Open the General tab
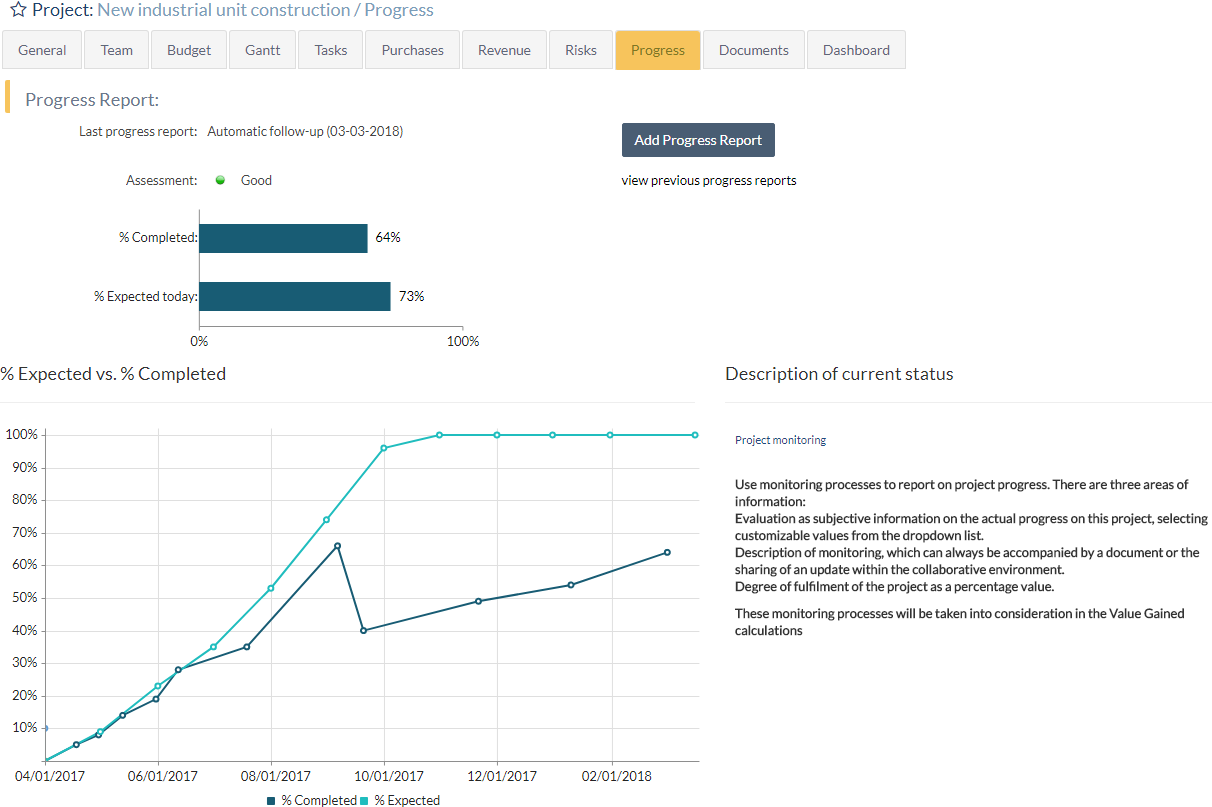Screen dimensions: 1212x807 (x=42, y=49)
